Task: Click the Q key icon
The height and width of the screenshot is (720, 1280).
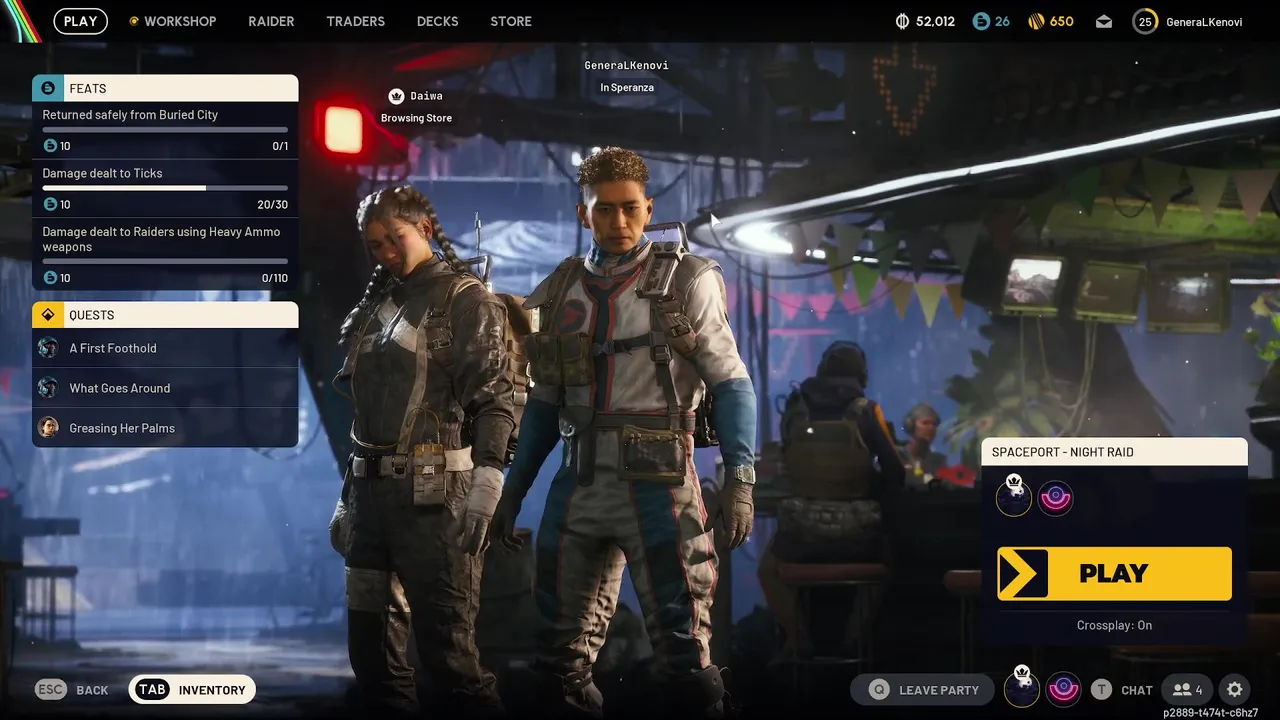Action: [x=878, y=690]
